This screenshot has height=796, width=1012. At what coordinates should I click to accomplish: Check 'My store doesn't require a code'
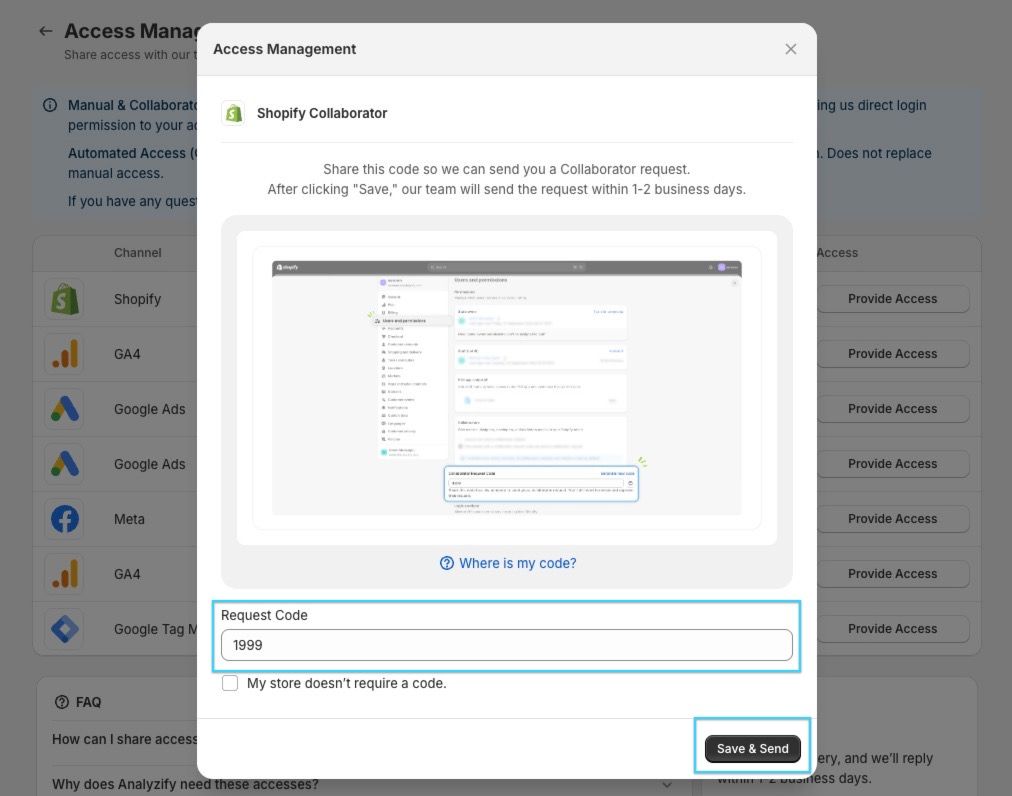click(x=230, y=683)
